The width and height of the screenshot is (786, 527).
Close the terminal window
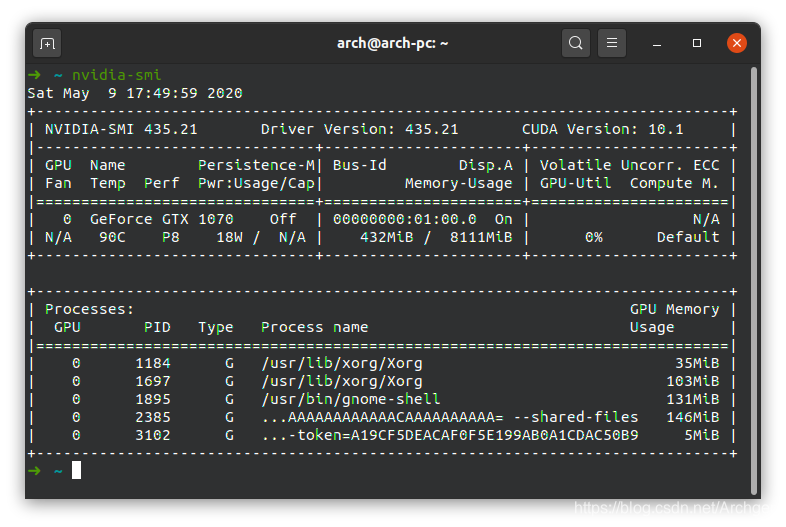(737, 43)
